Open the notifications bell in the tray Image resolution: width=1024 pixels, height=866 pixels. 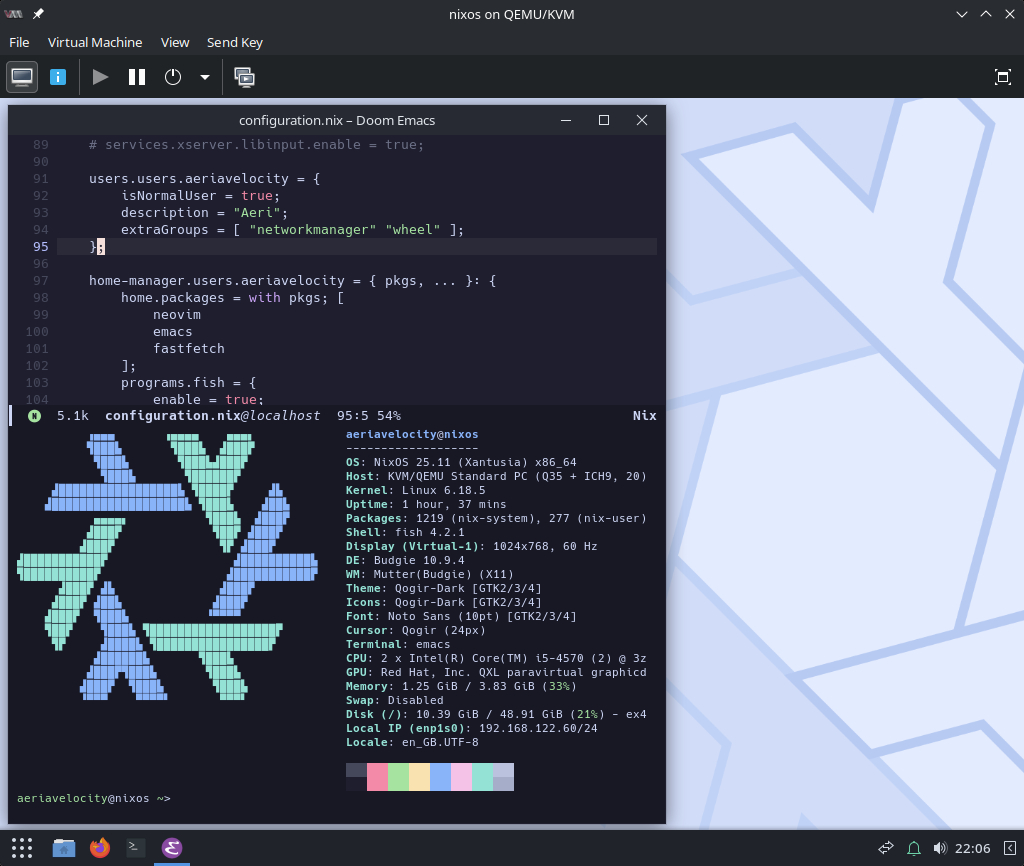coord(913,848)
